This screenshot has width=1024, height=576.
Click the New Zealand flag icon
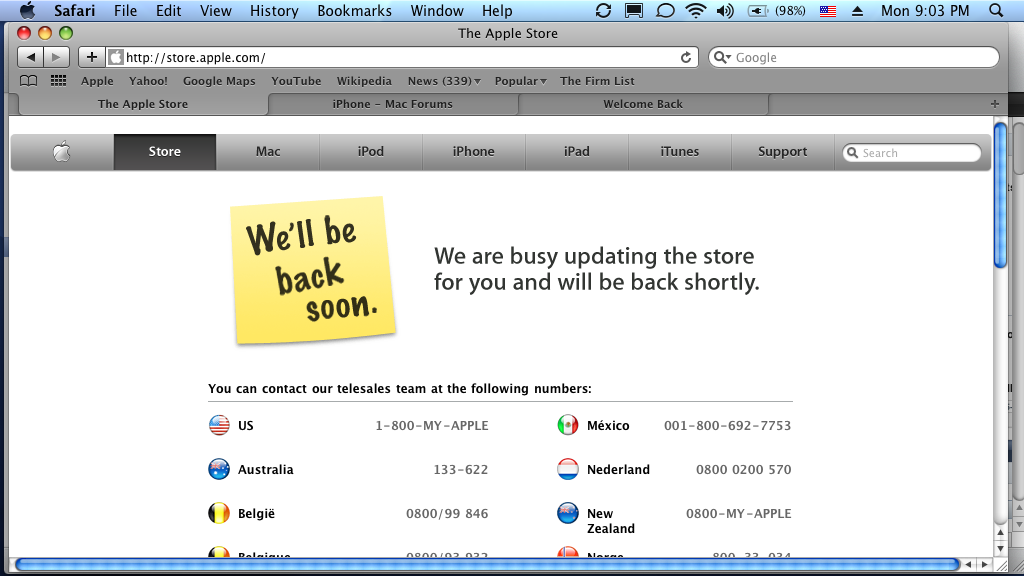568,513
